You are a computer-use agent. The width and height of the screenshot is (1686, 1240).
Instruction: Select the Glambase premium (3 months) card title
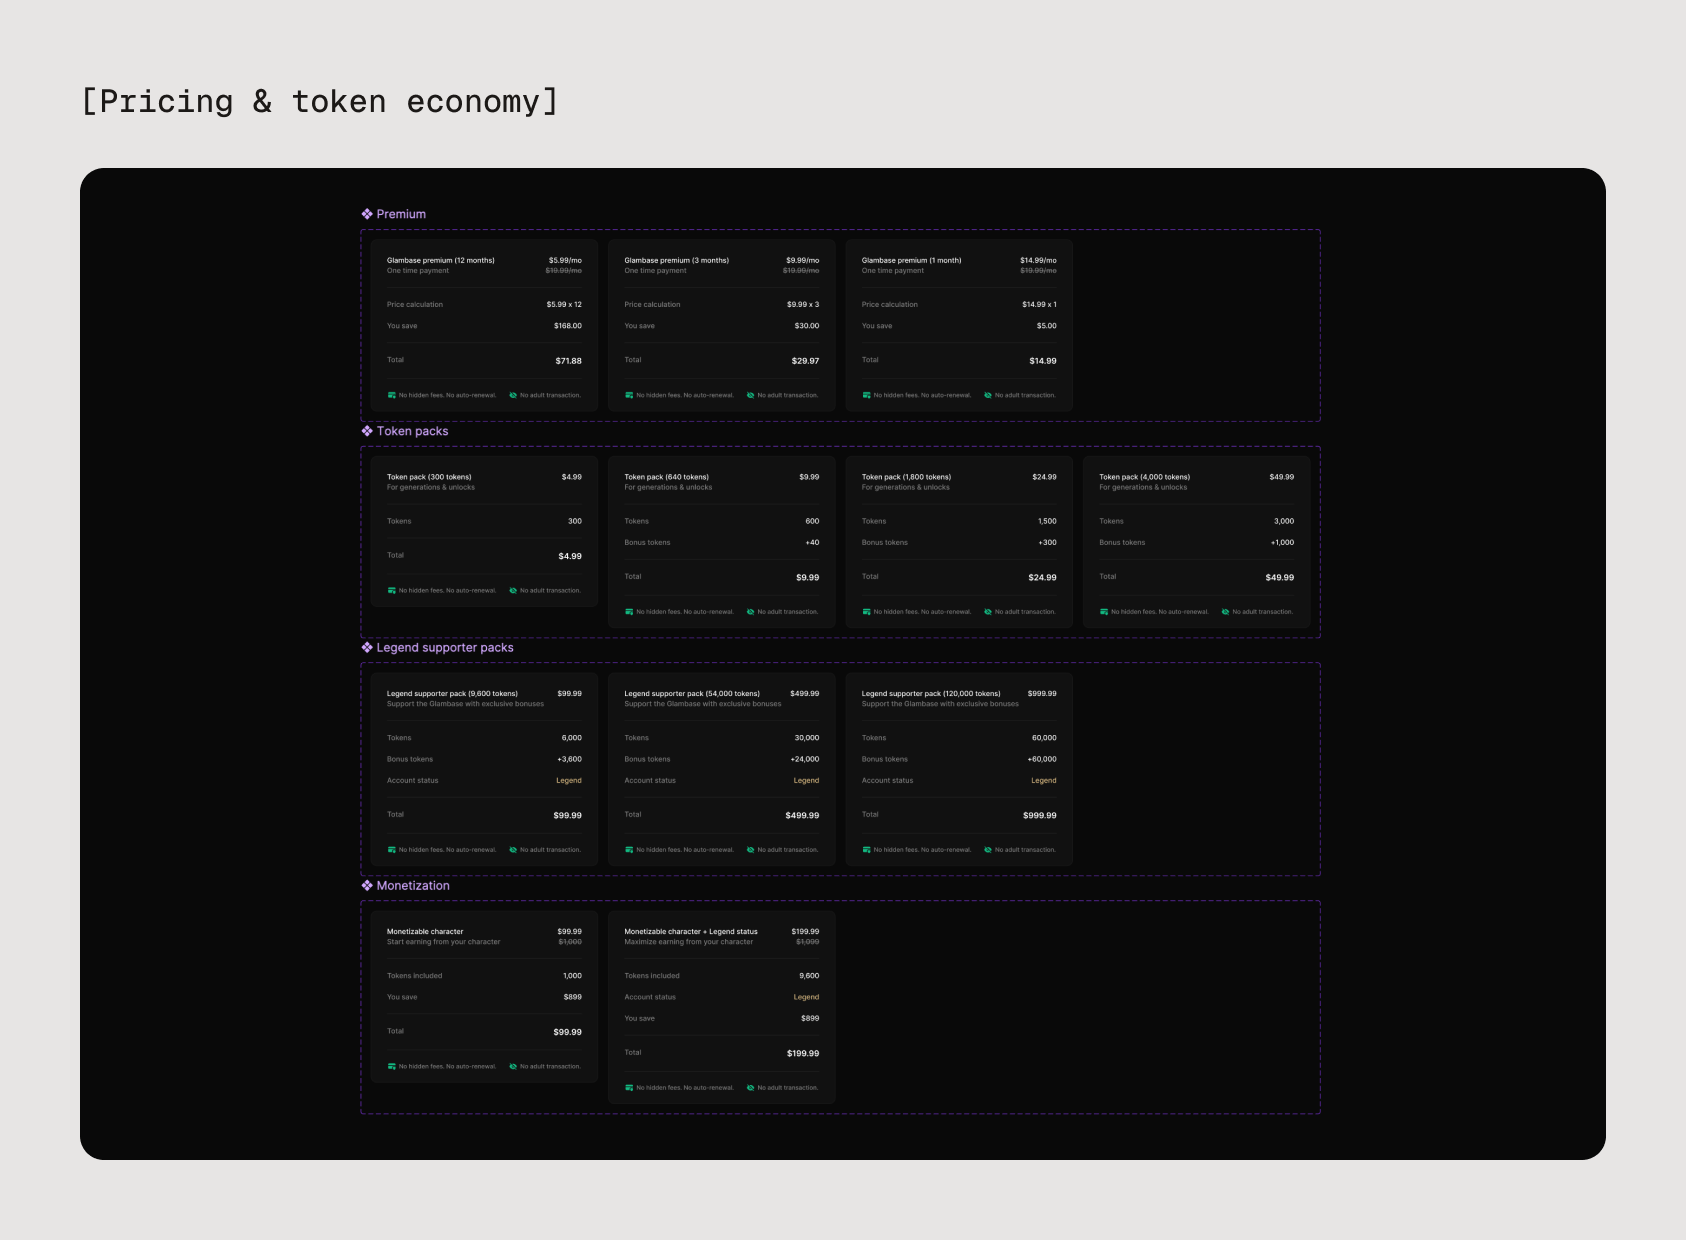[x=676, y=260]
